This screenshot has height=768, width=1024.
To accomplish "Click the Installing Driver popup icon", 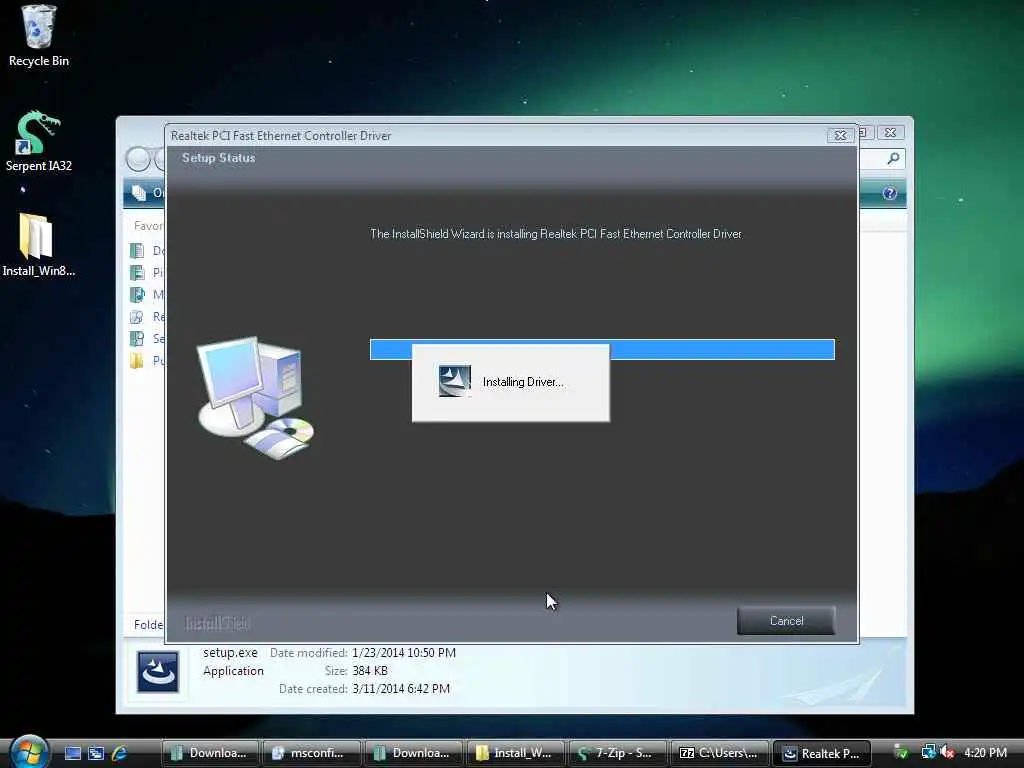I will point(455,381).
